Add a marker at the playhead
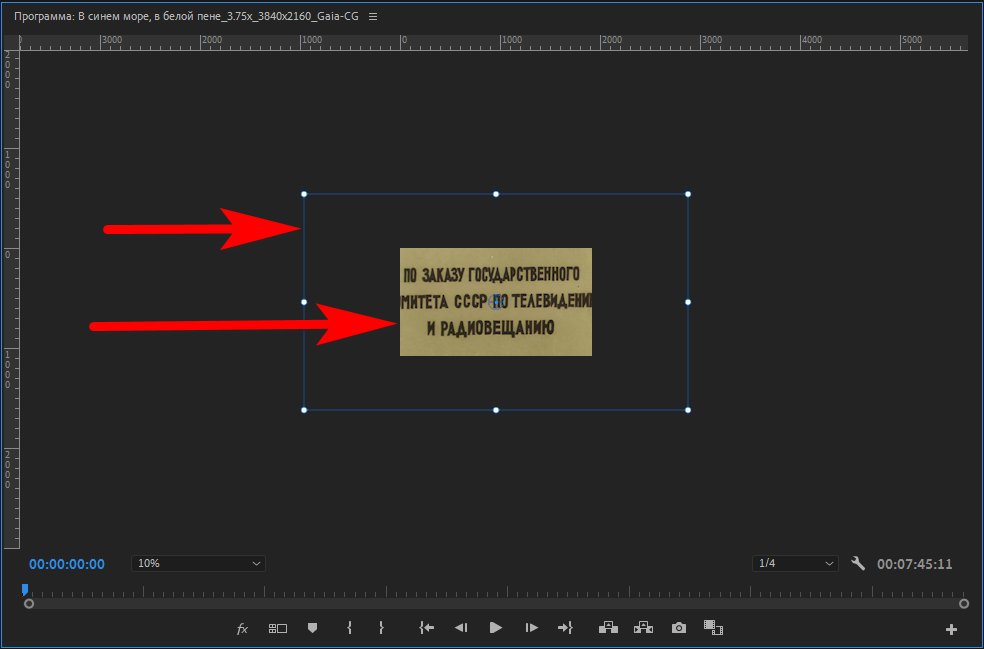 [x=312, y=628]
